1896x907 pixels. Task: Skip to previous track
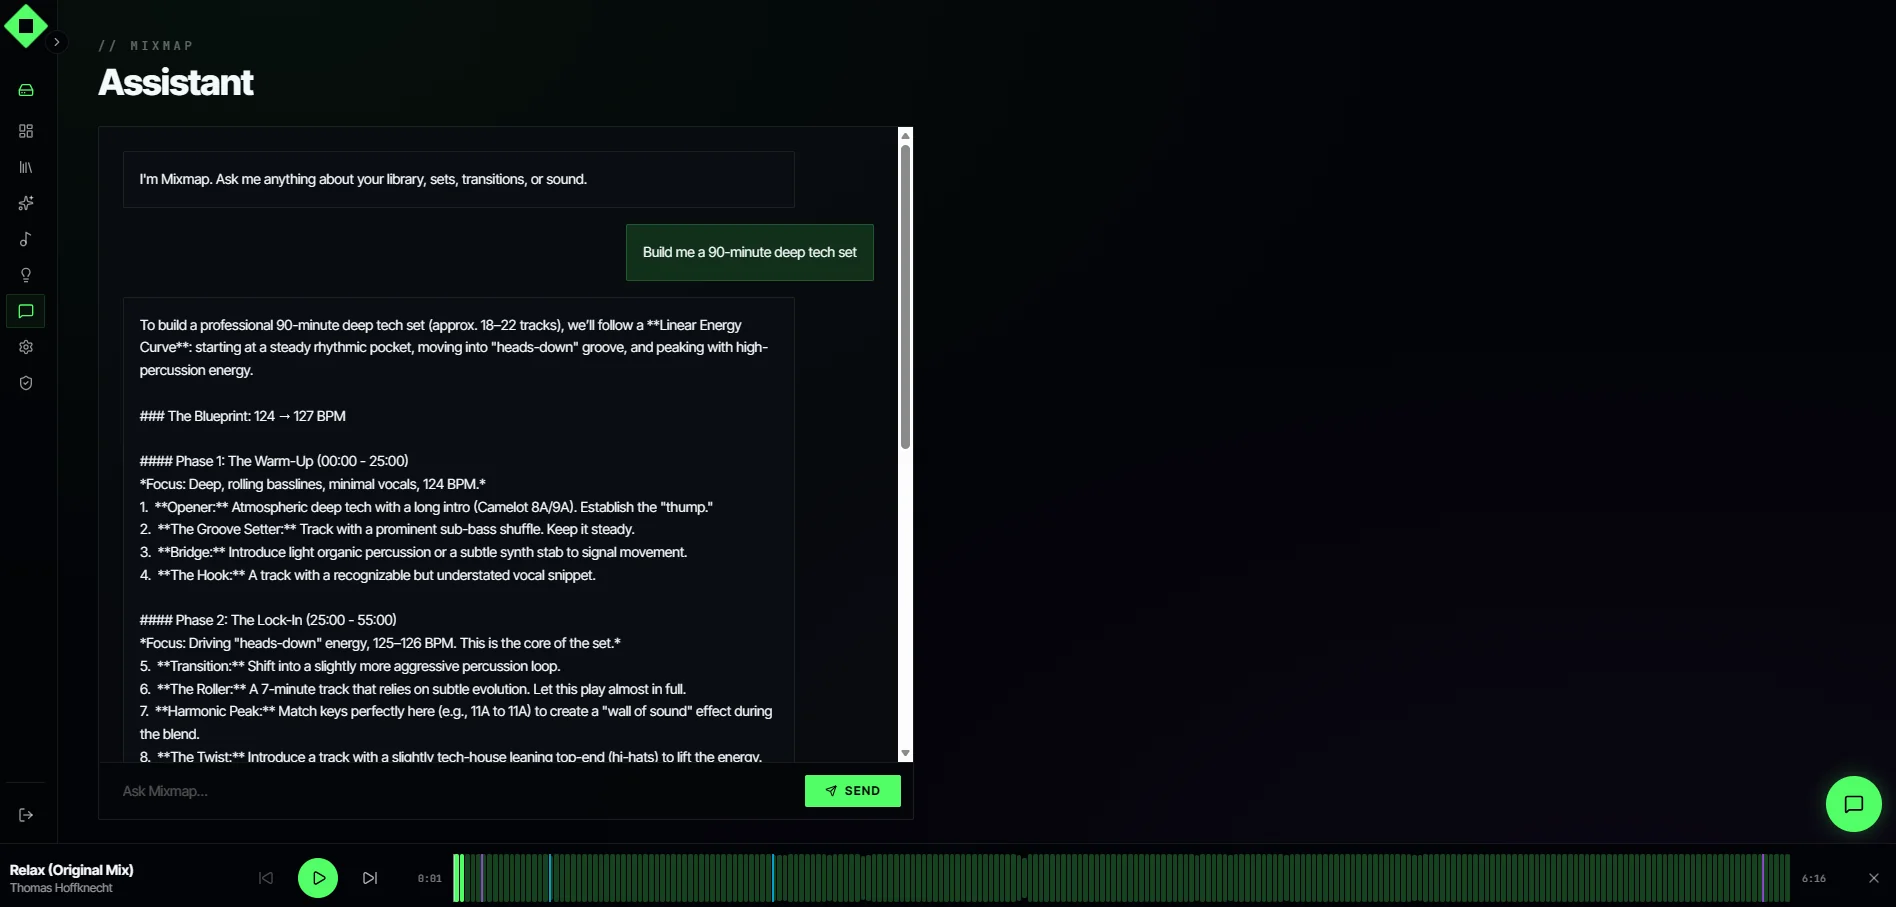(266, 878)
